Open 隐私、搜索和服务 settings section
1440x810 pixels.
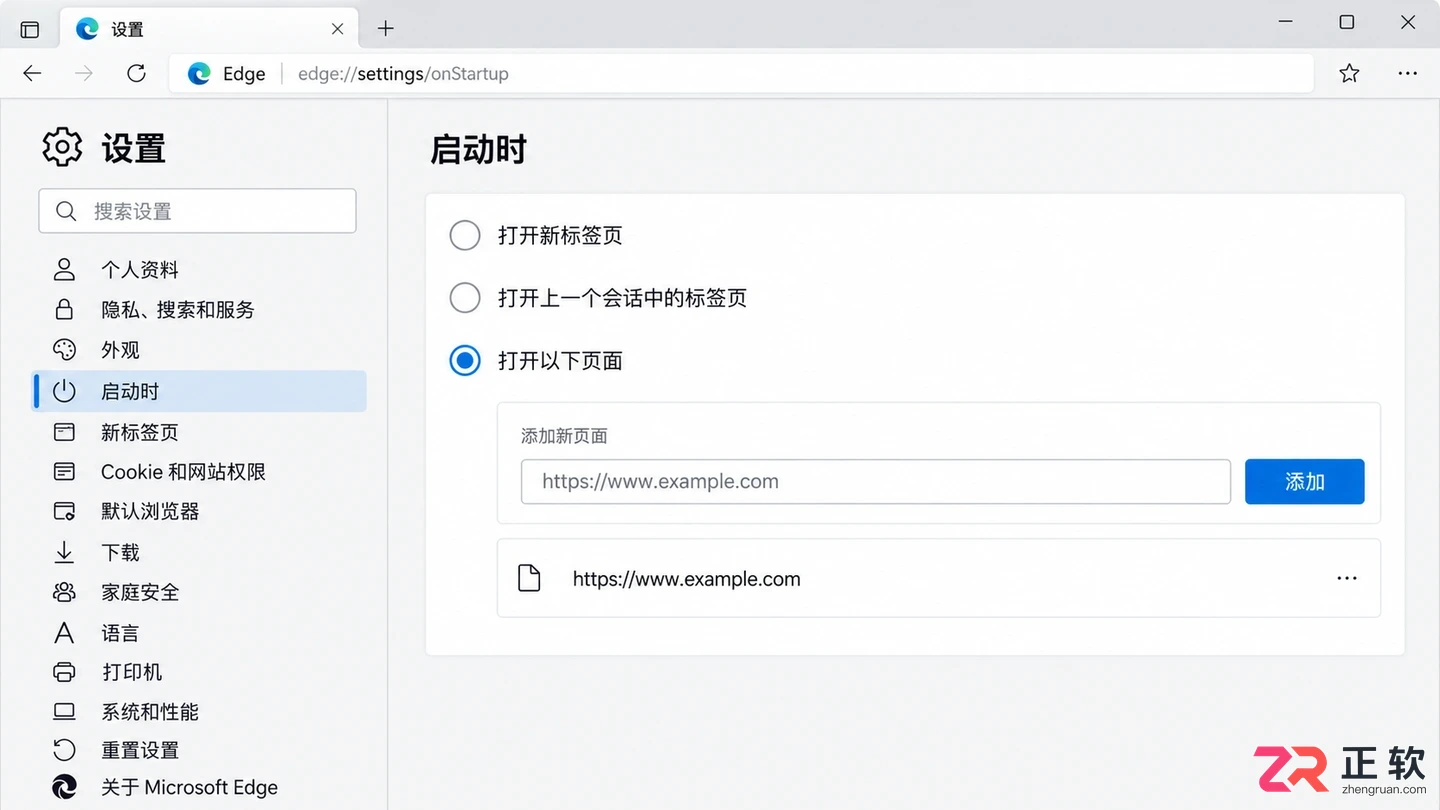coord(200,310)
